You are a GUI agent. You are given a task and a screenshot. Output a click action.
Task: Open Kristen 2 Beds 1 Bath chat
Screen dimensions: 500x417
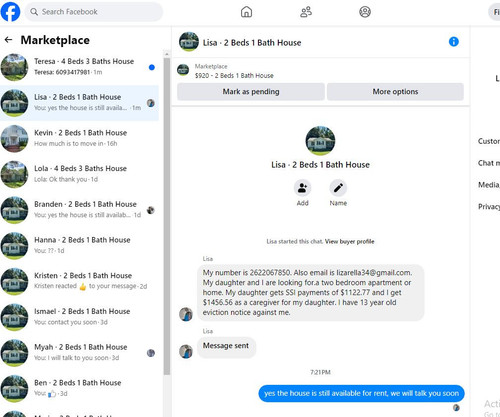[79, 281]
